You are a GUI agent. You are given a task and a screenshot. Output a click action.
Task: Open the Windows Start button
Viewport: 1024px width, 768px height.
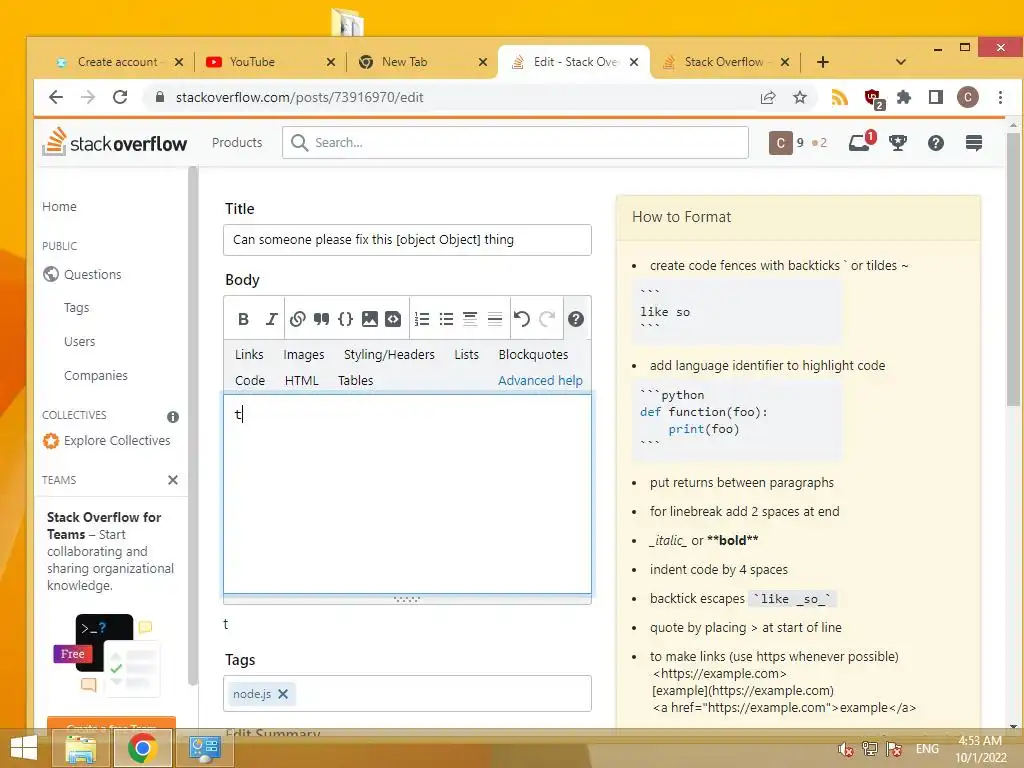pos(24,748)
